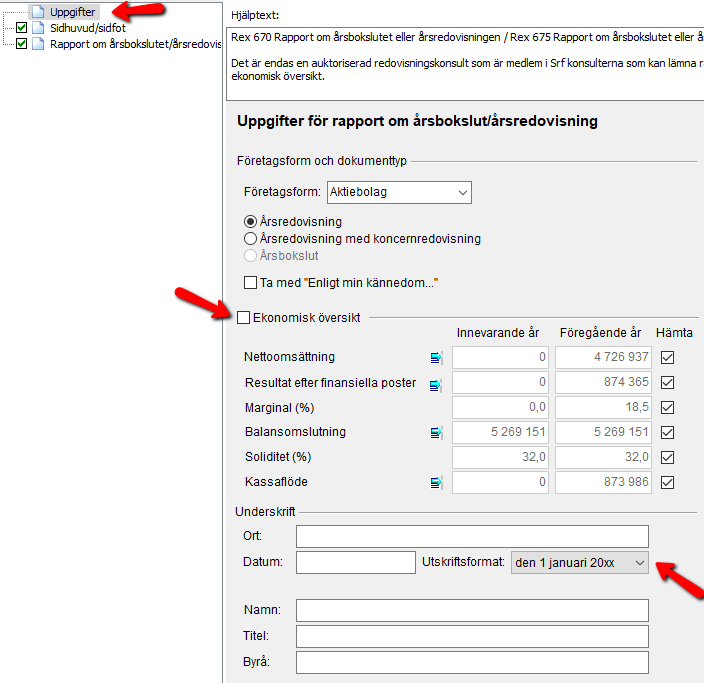Image resolution: width=704 pixels, height=683 pixels.
Task: Click into the Datum input field
Action: tap(356, 562)
